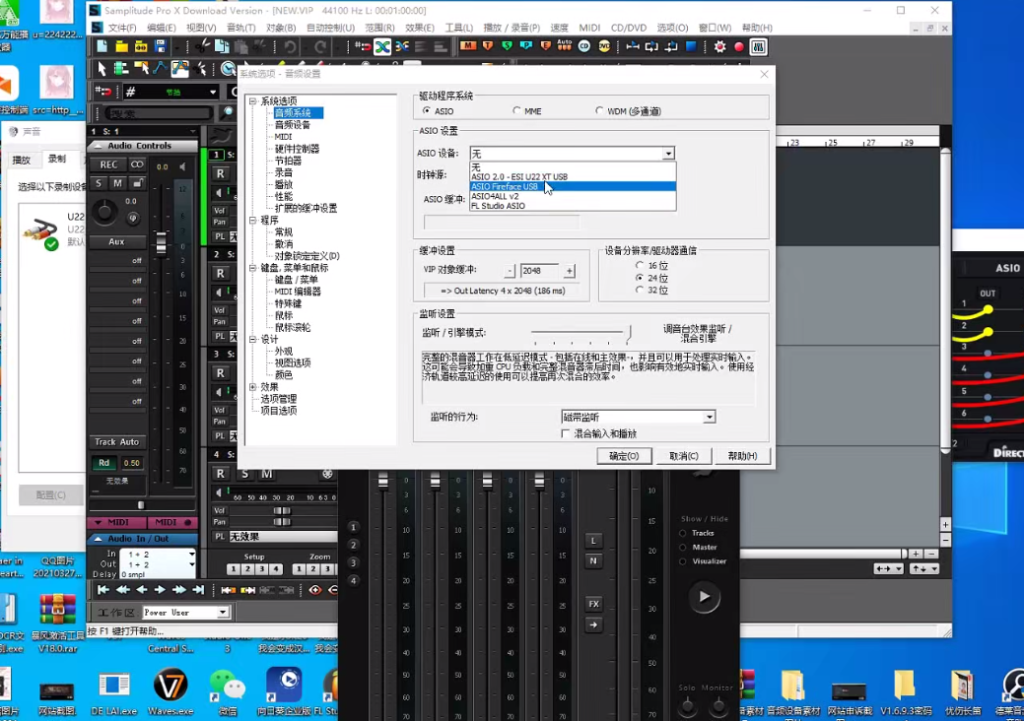Click the Open folder icon in toolbar
The height and width of the screenshot is (721, 1024).
pyautogui.click(x=121, y=46)
